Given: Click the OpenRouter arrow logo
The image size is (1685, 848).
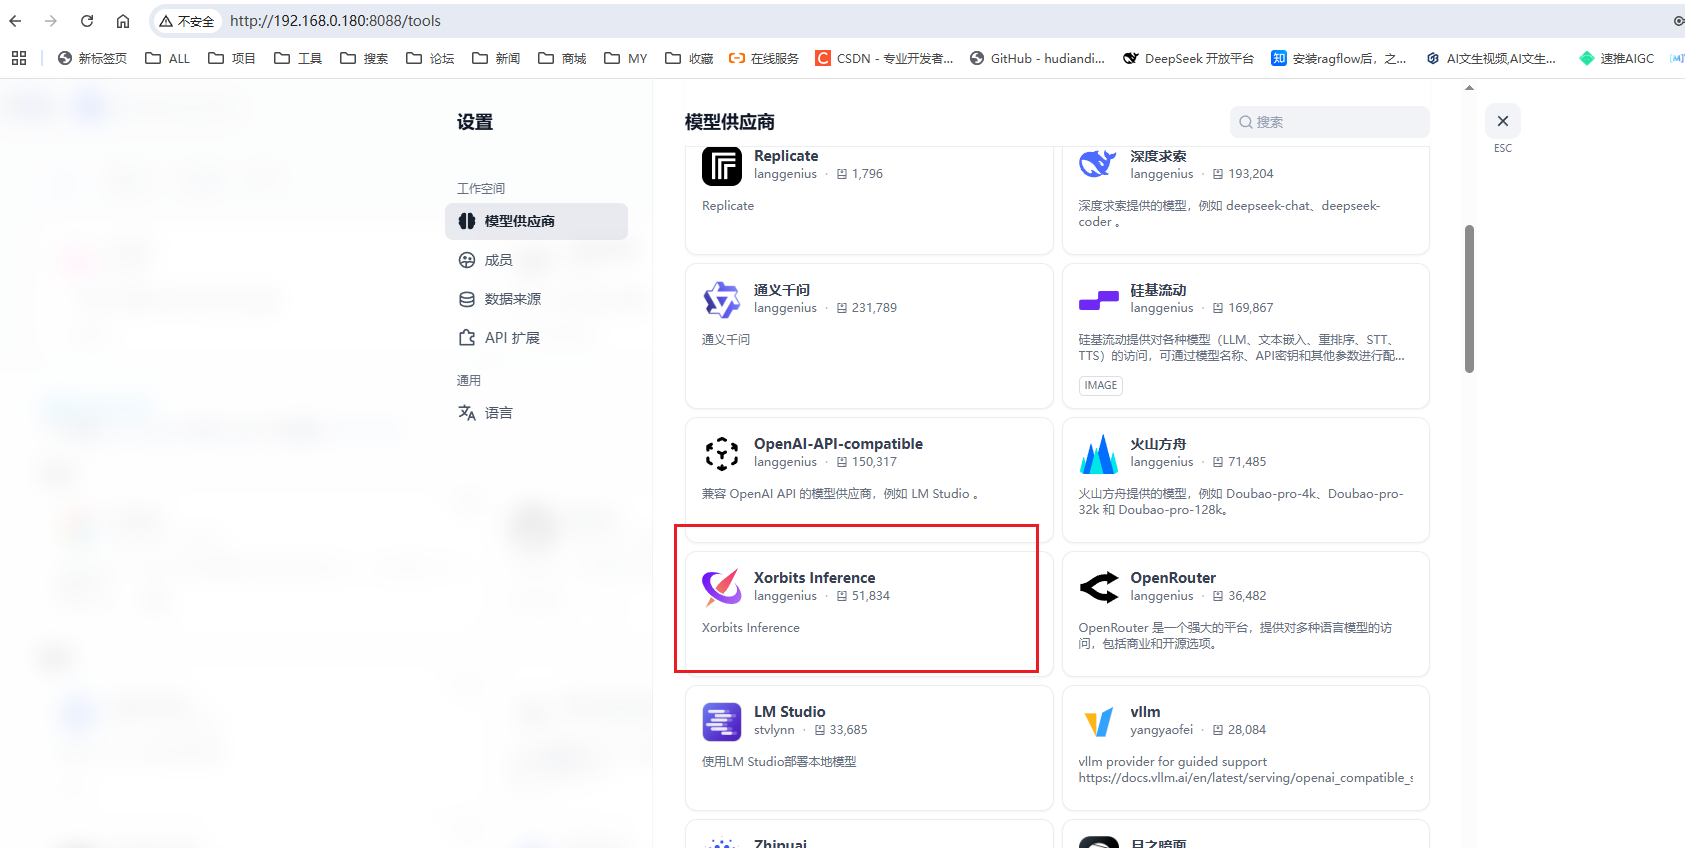Looking at the screenshot, I should click(1098, 587).
